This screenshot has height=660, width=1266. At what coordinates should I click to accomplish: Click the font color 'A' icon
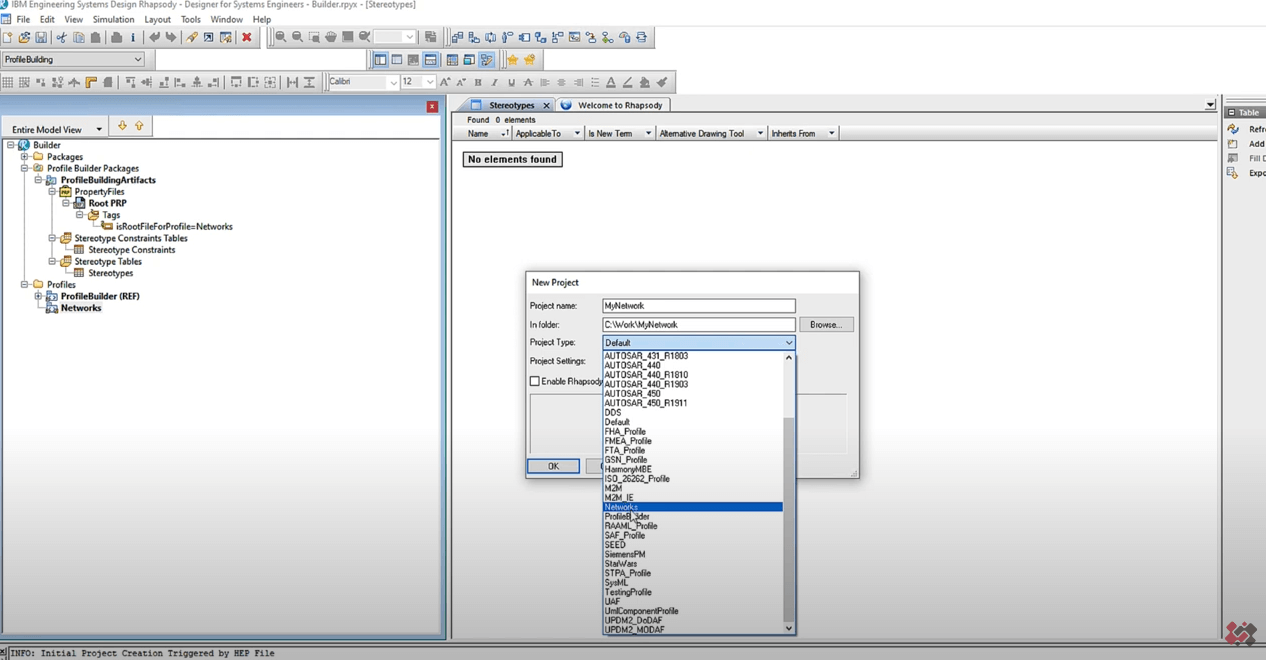(x=611, y=82)
